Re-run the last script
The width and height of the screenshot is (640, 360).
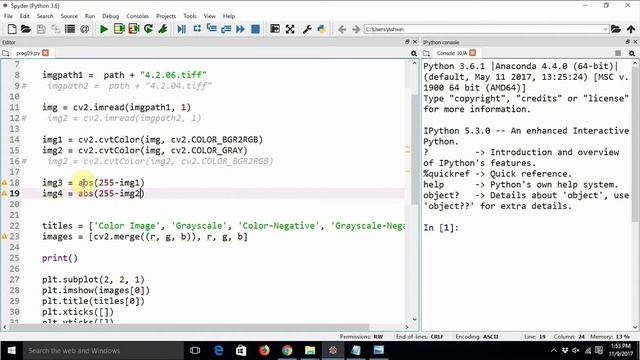[x=148, y=29]
